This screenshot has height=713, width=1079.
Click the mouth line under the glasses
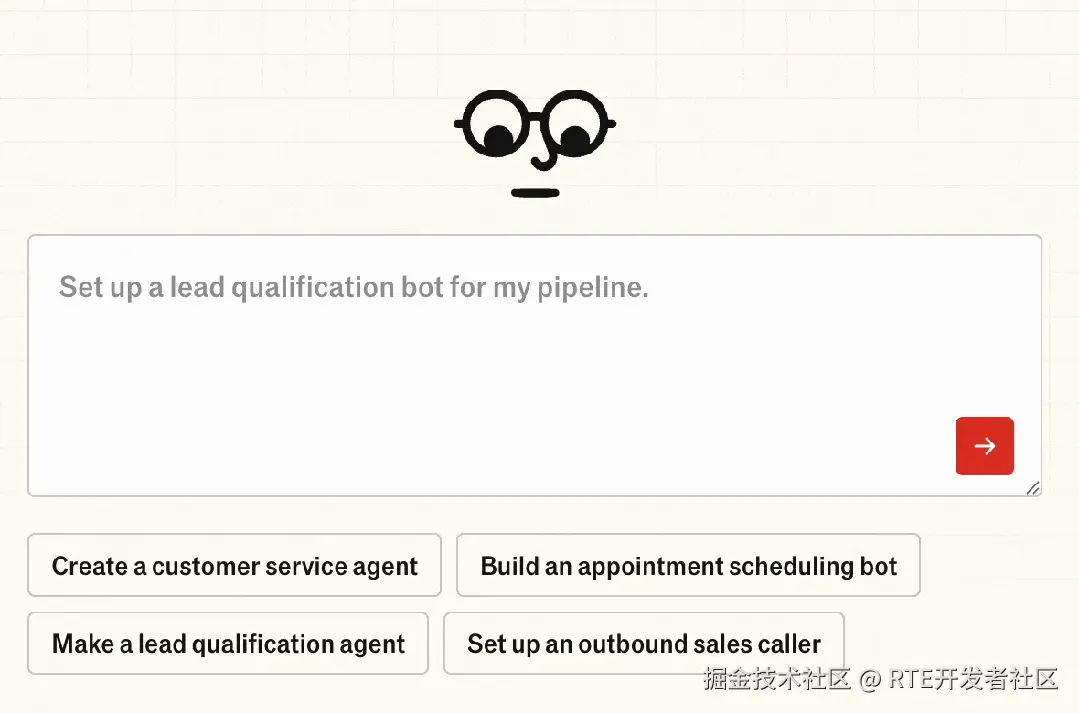click(x=535, y=192)
